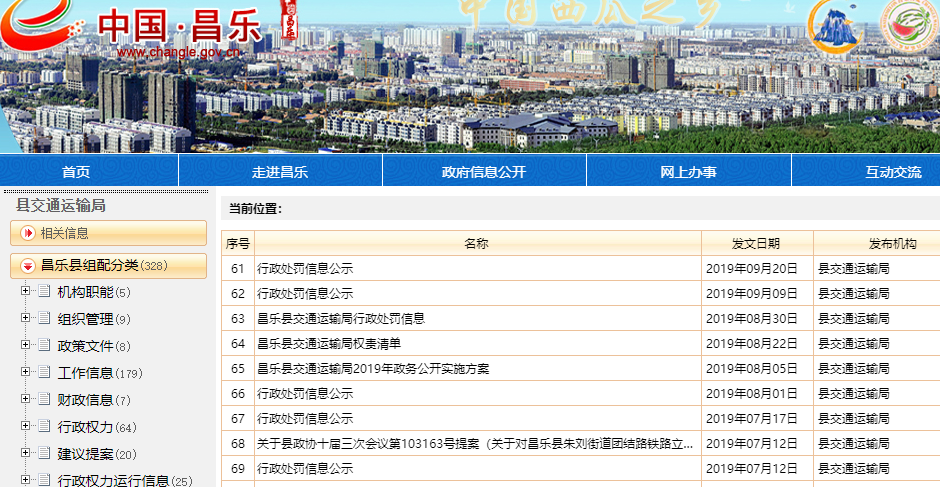940x487 pixels.
Task: Click the red down-arrow icon beside 昌乐县组配分类
Action: pyautogui.click(x=27, y=266)
